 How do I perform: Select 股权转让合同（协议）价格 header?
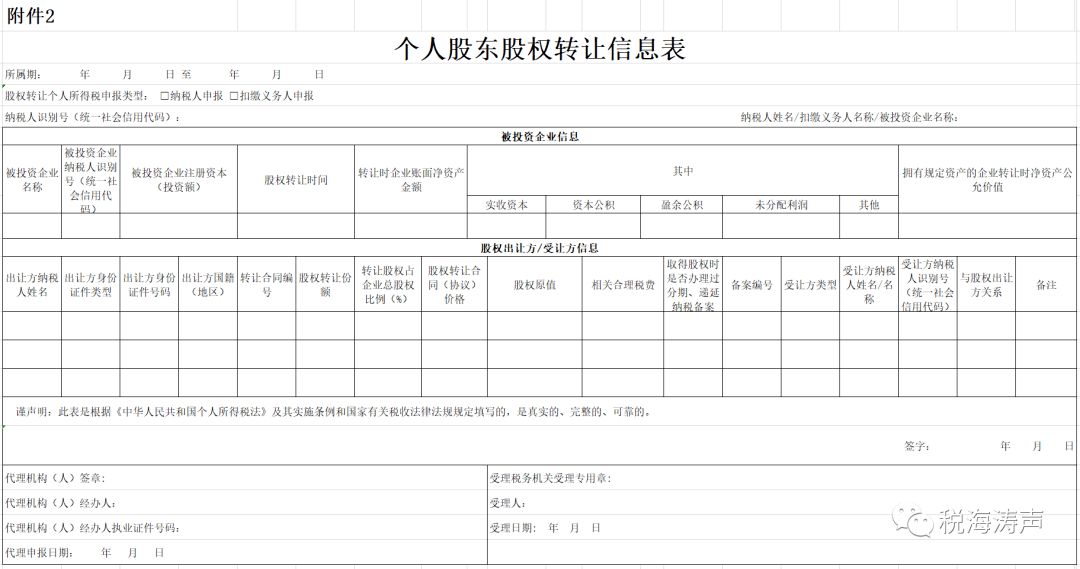click(x=454, y=284)
